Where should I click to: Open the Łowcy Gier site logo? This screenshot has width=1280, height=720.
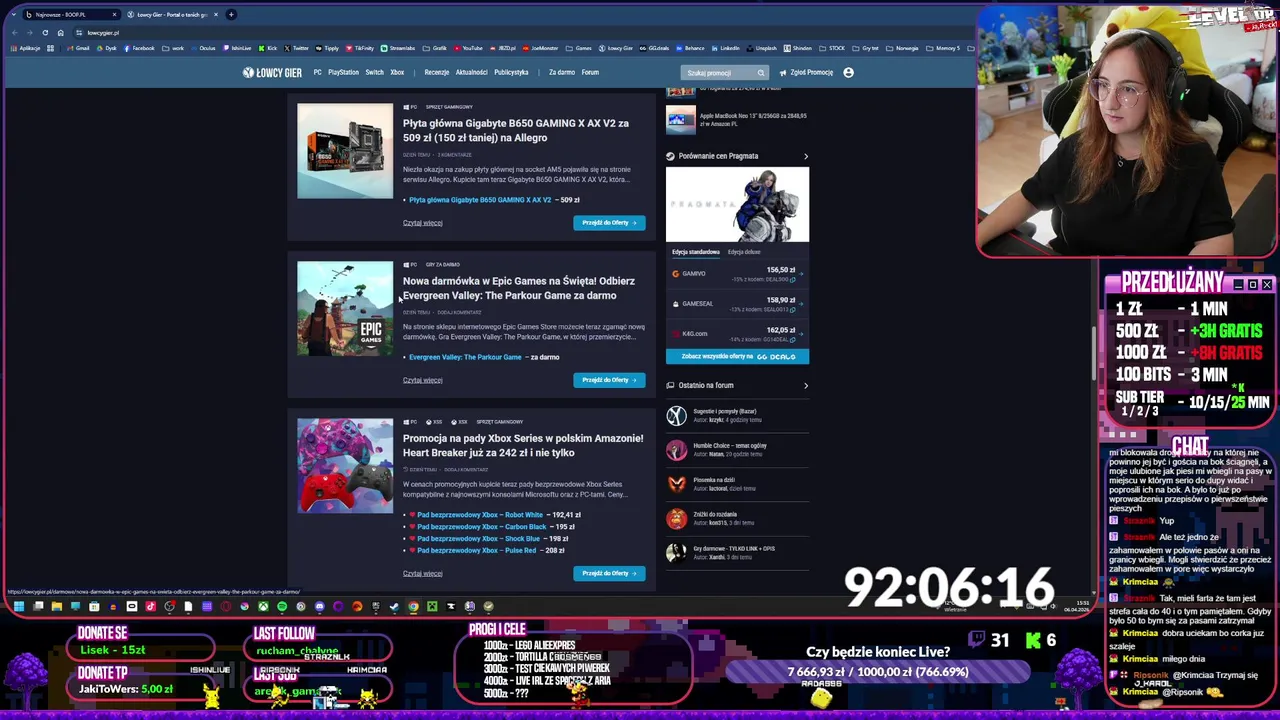click(272, 72)
